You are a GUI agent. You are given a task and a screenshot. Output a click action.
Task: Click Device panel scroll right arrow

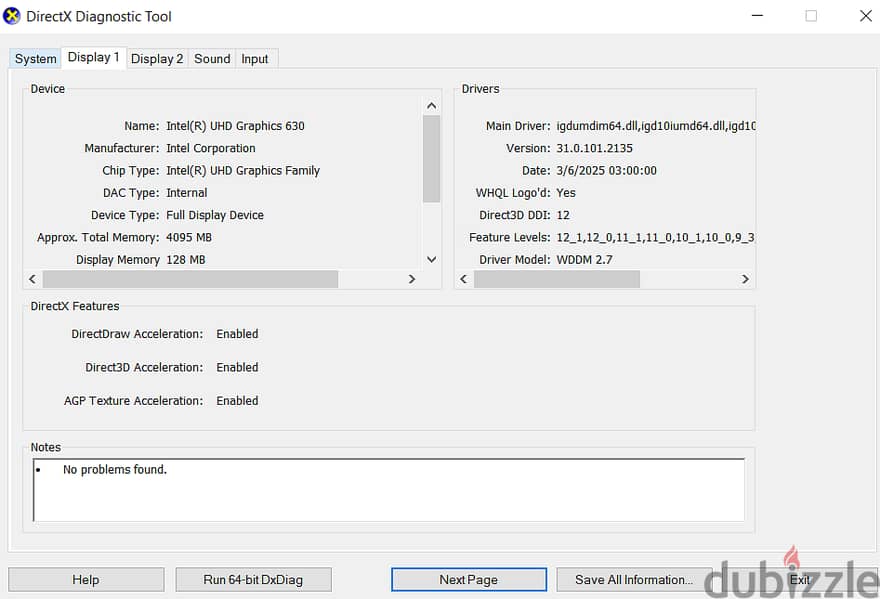[x=411, y=279]
